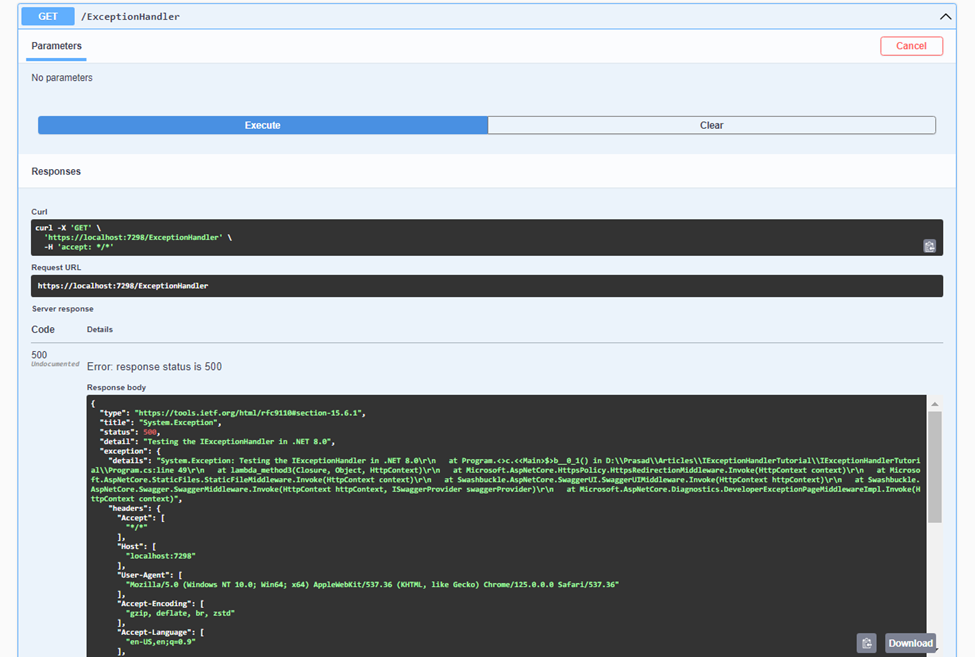The height and width of the screenshot is (657, 975).
Task: Click the 'Error: response status is 500' text
Action: (x=154, y=367)
